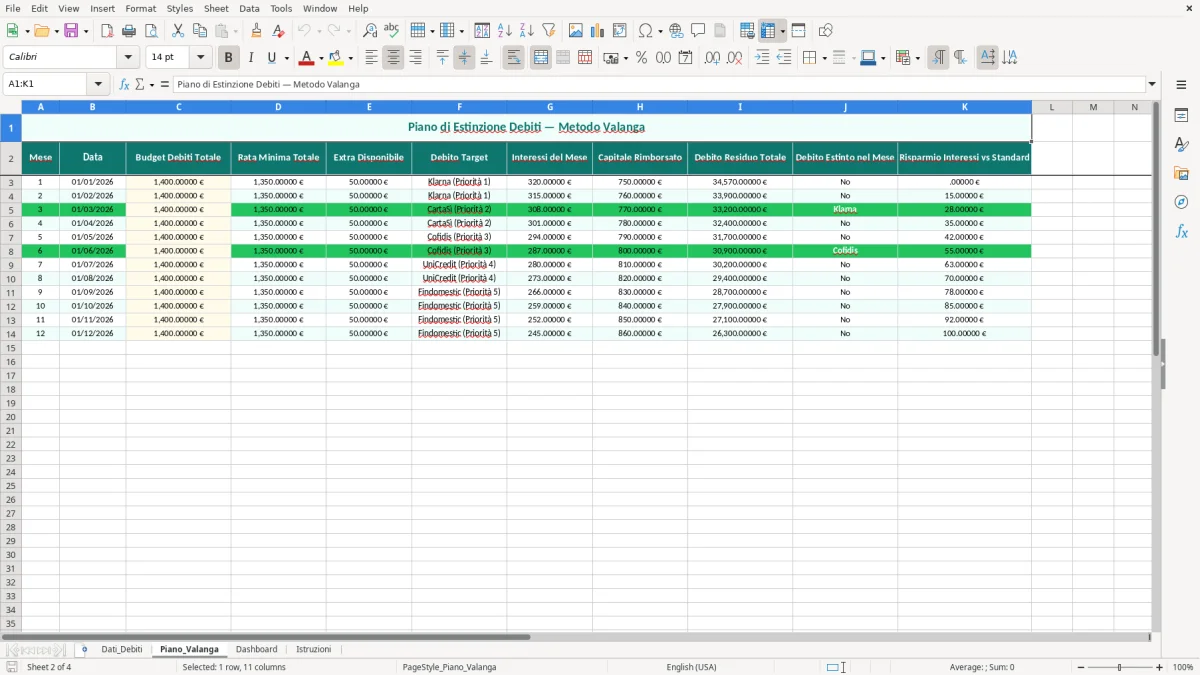Viewport: 1200px width, 675px height.
Task: Open sidebar Styles panel
Action: (1181, 145)
